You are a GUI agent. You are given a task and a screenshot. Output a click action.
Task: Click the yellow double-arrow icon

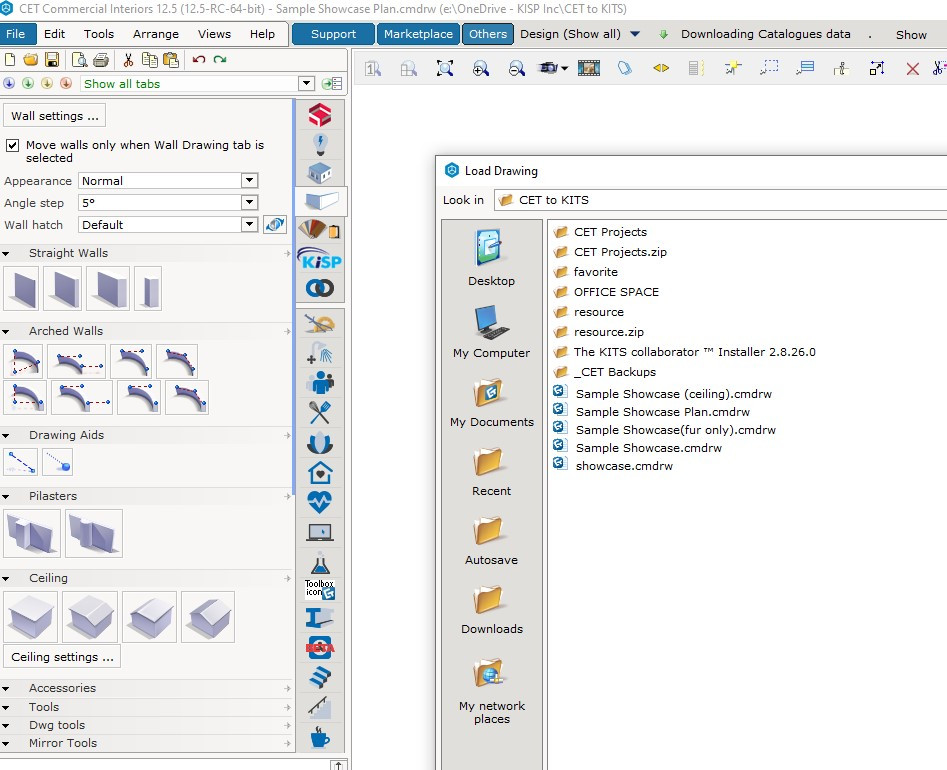pyautogui.click(x=661, y=68)
